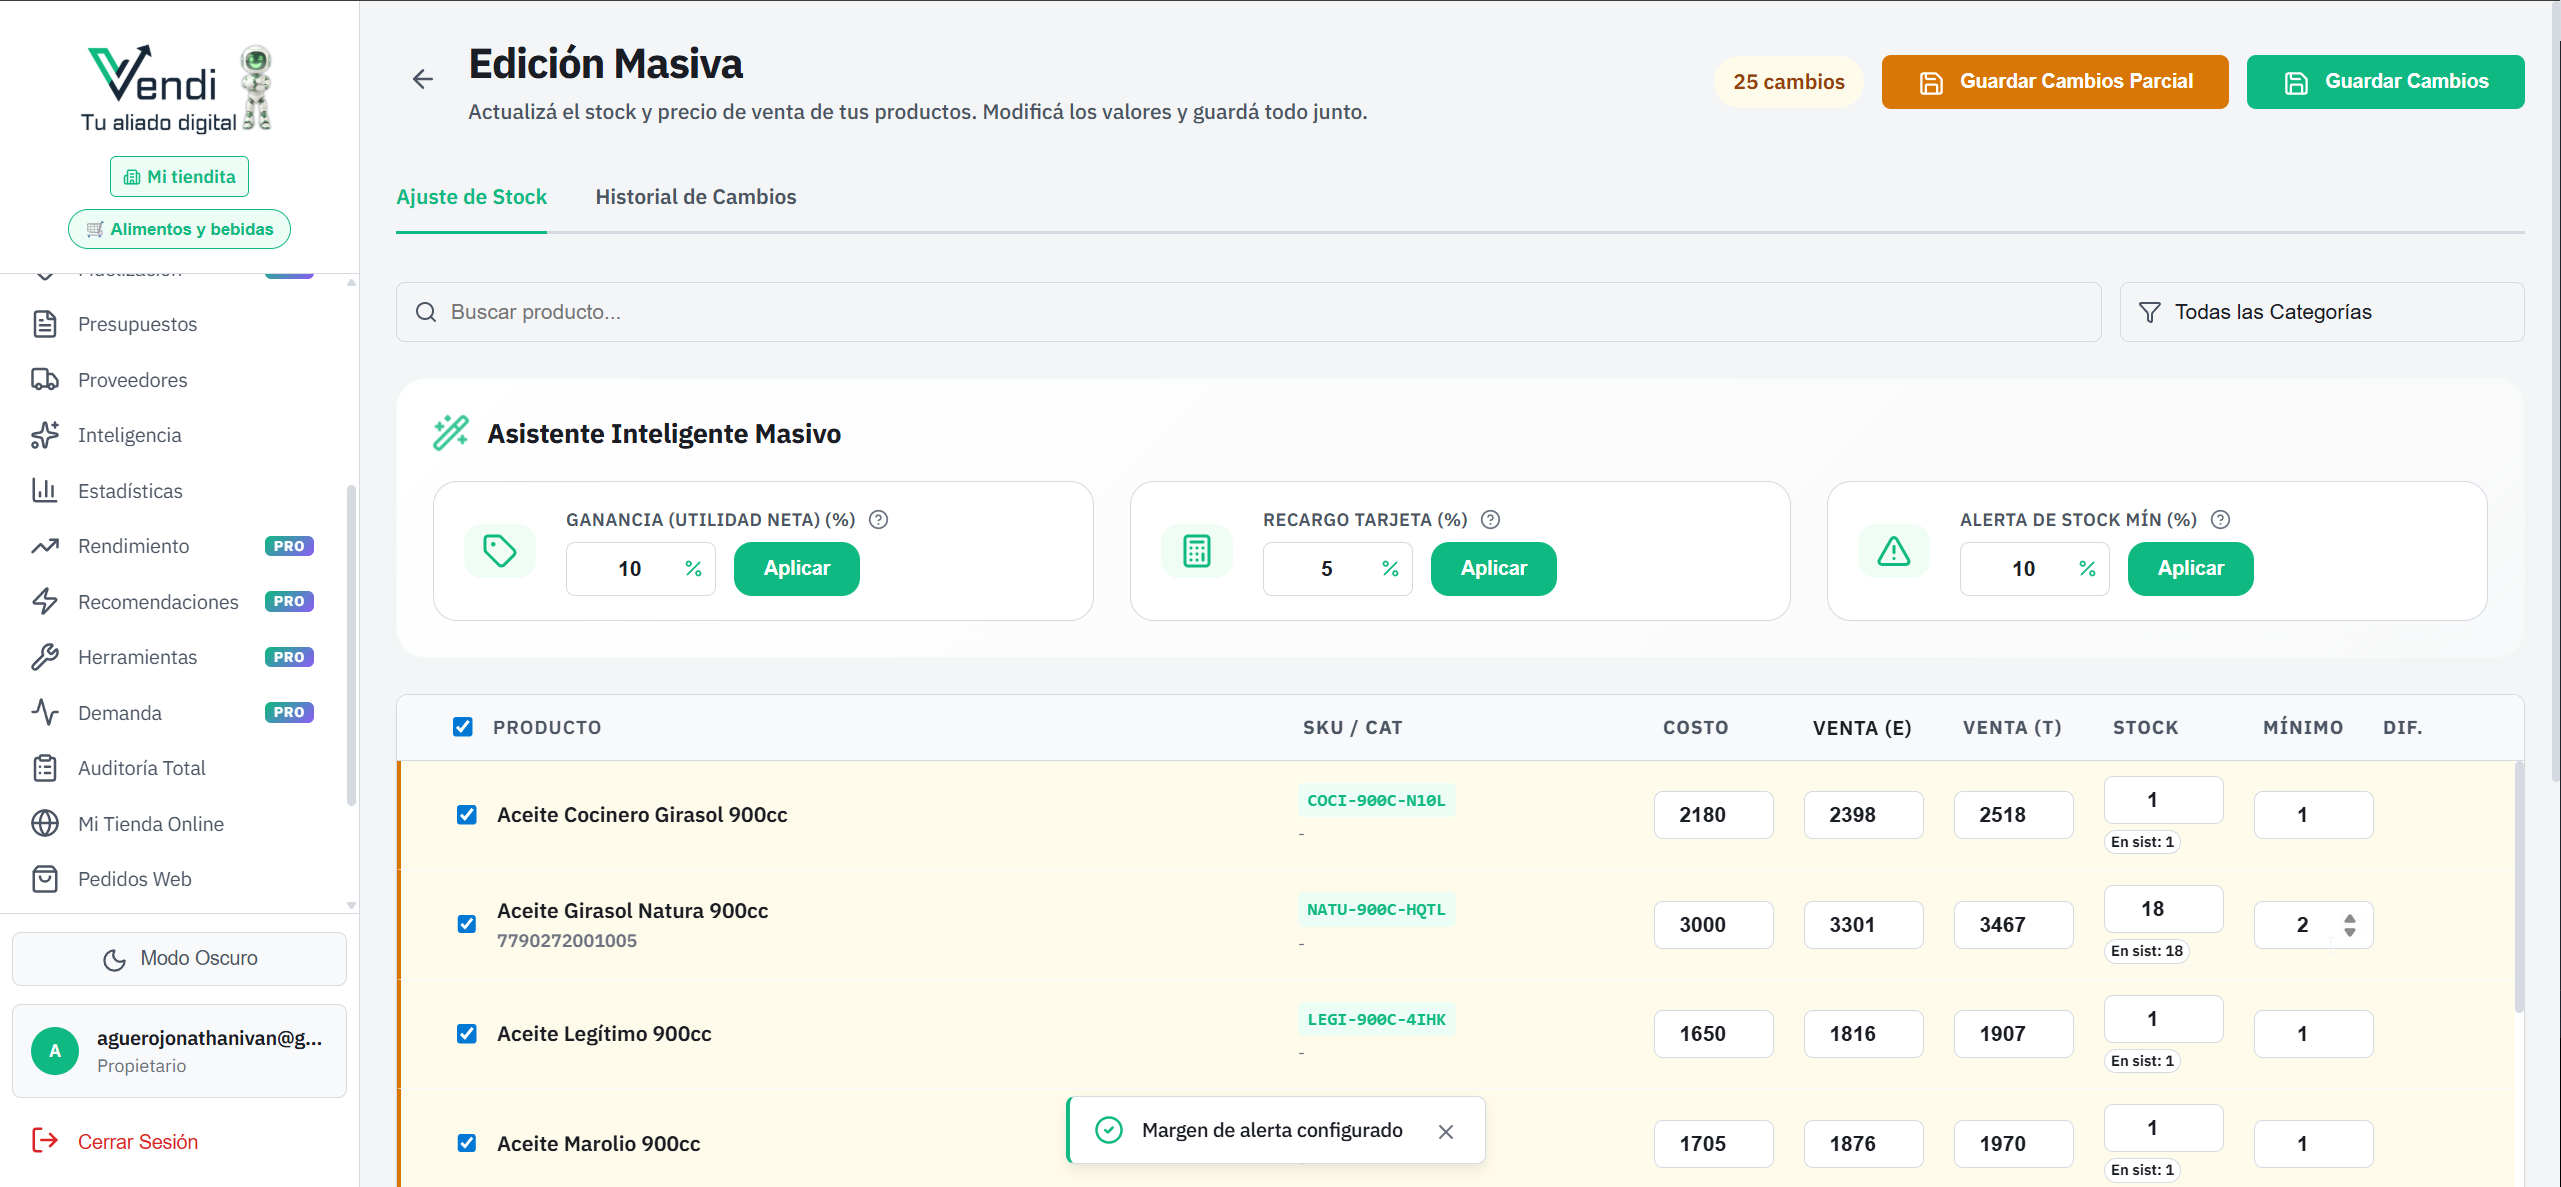Click the Buscar producto search field
Screen dimensions: 2561x1187
pyautogui.click(x=1248, y=312)
